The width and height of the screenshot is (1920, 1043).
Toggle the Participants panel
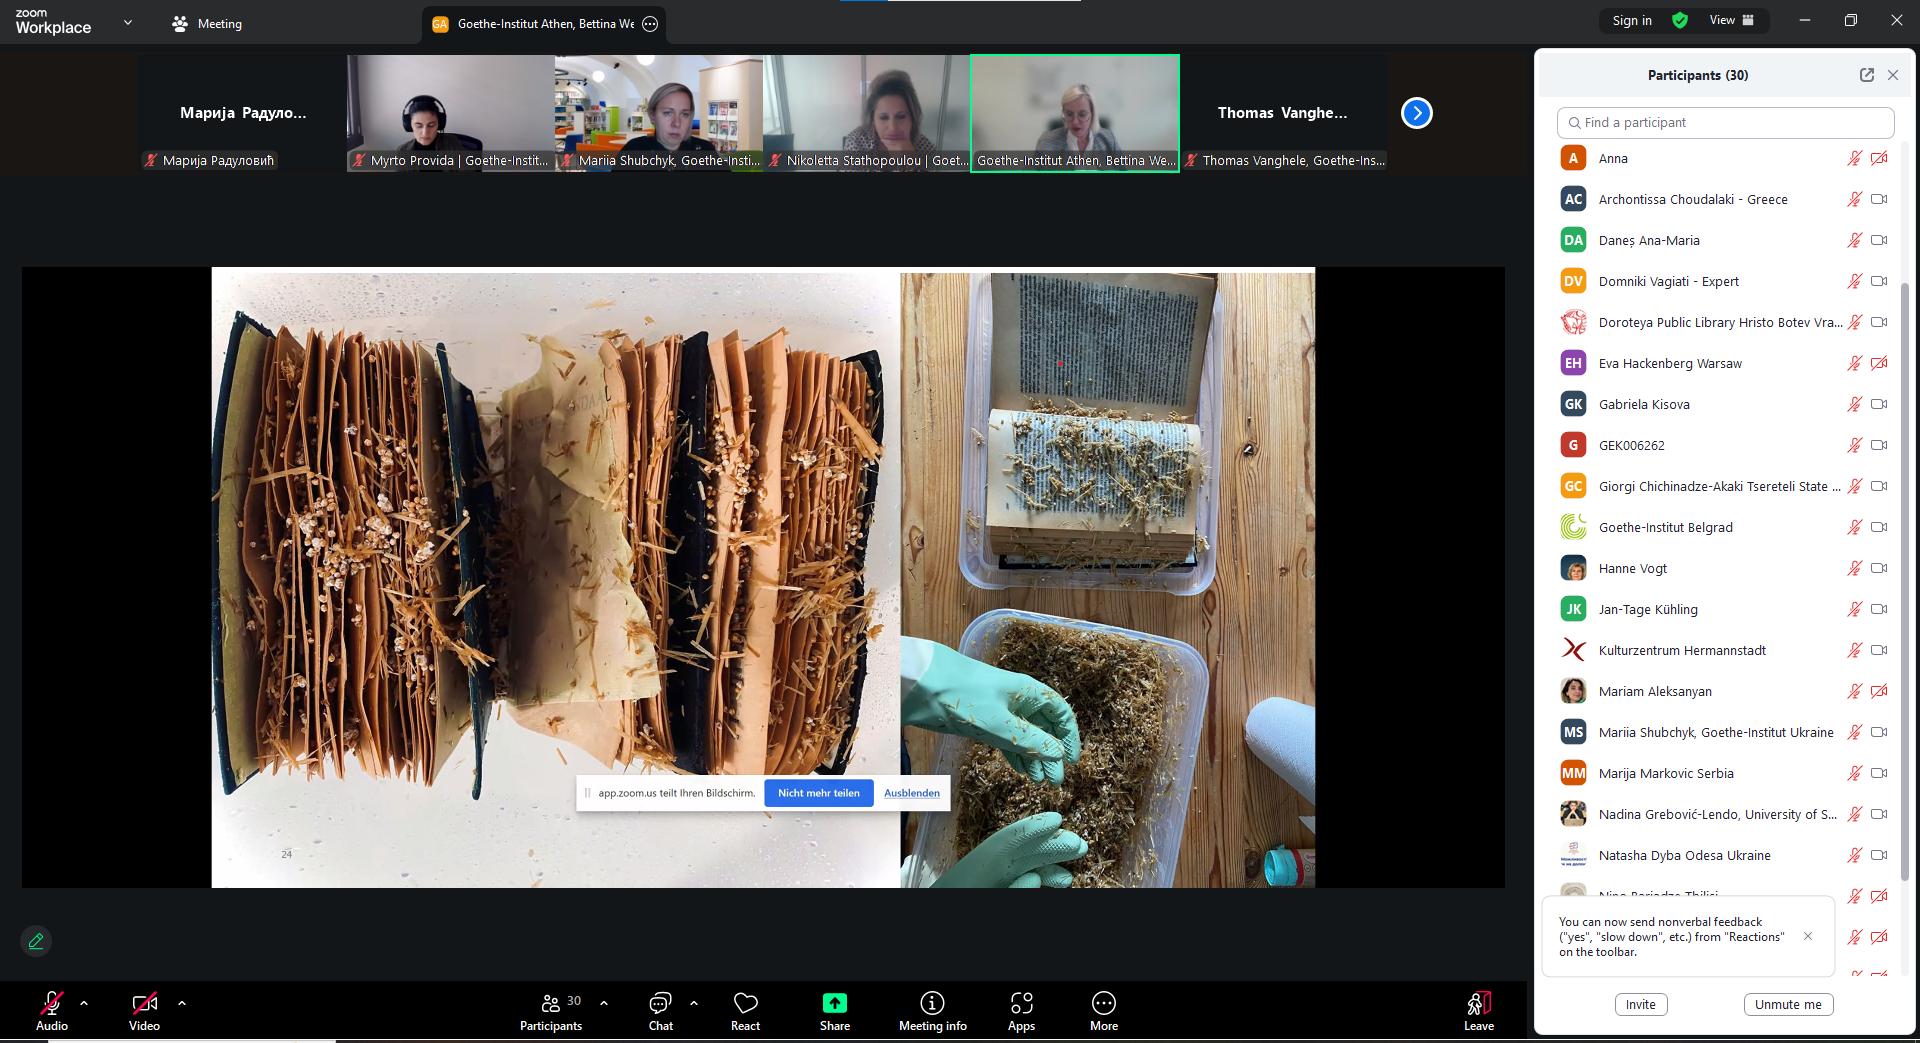point(551,1010)
